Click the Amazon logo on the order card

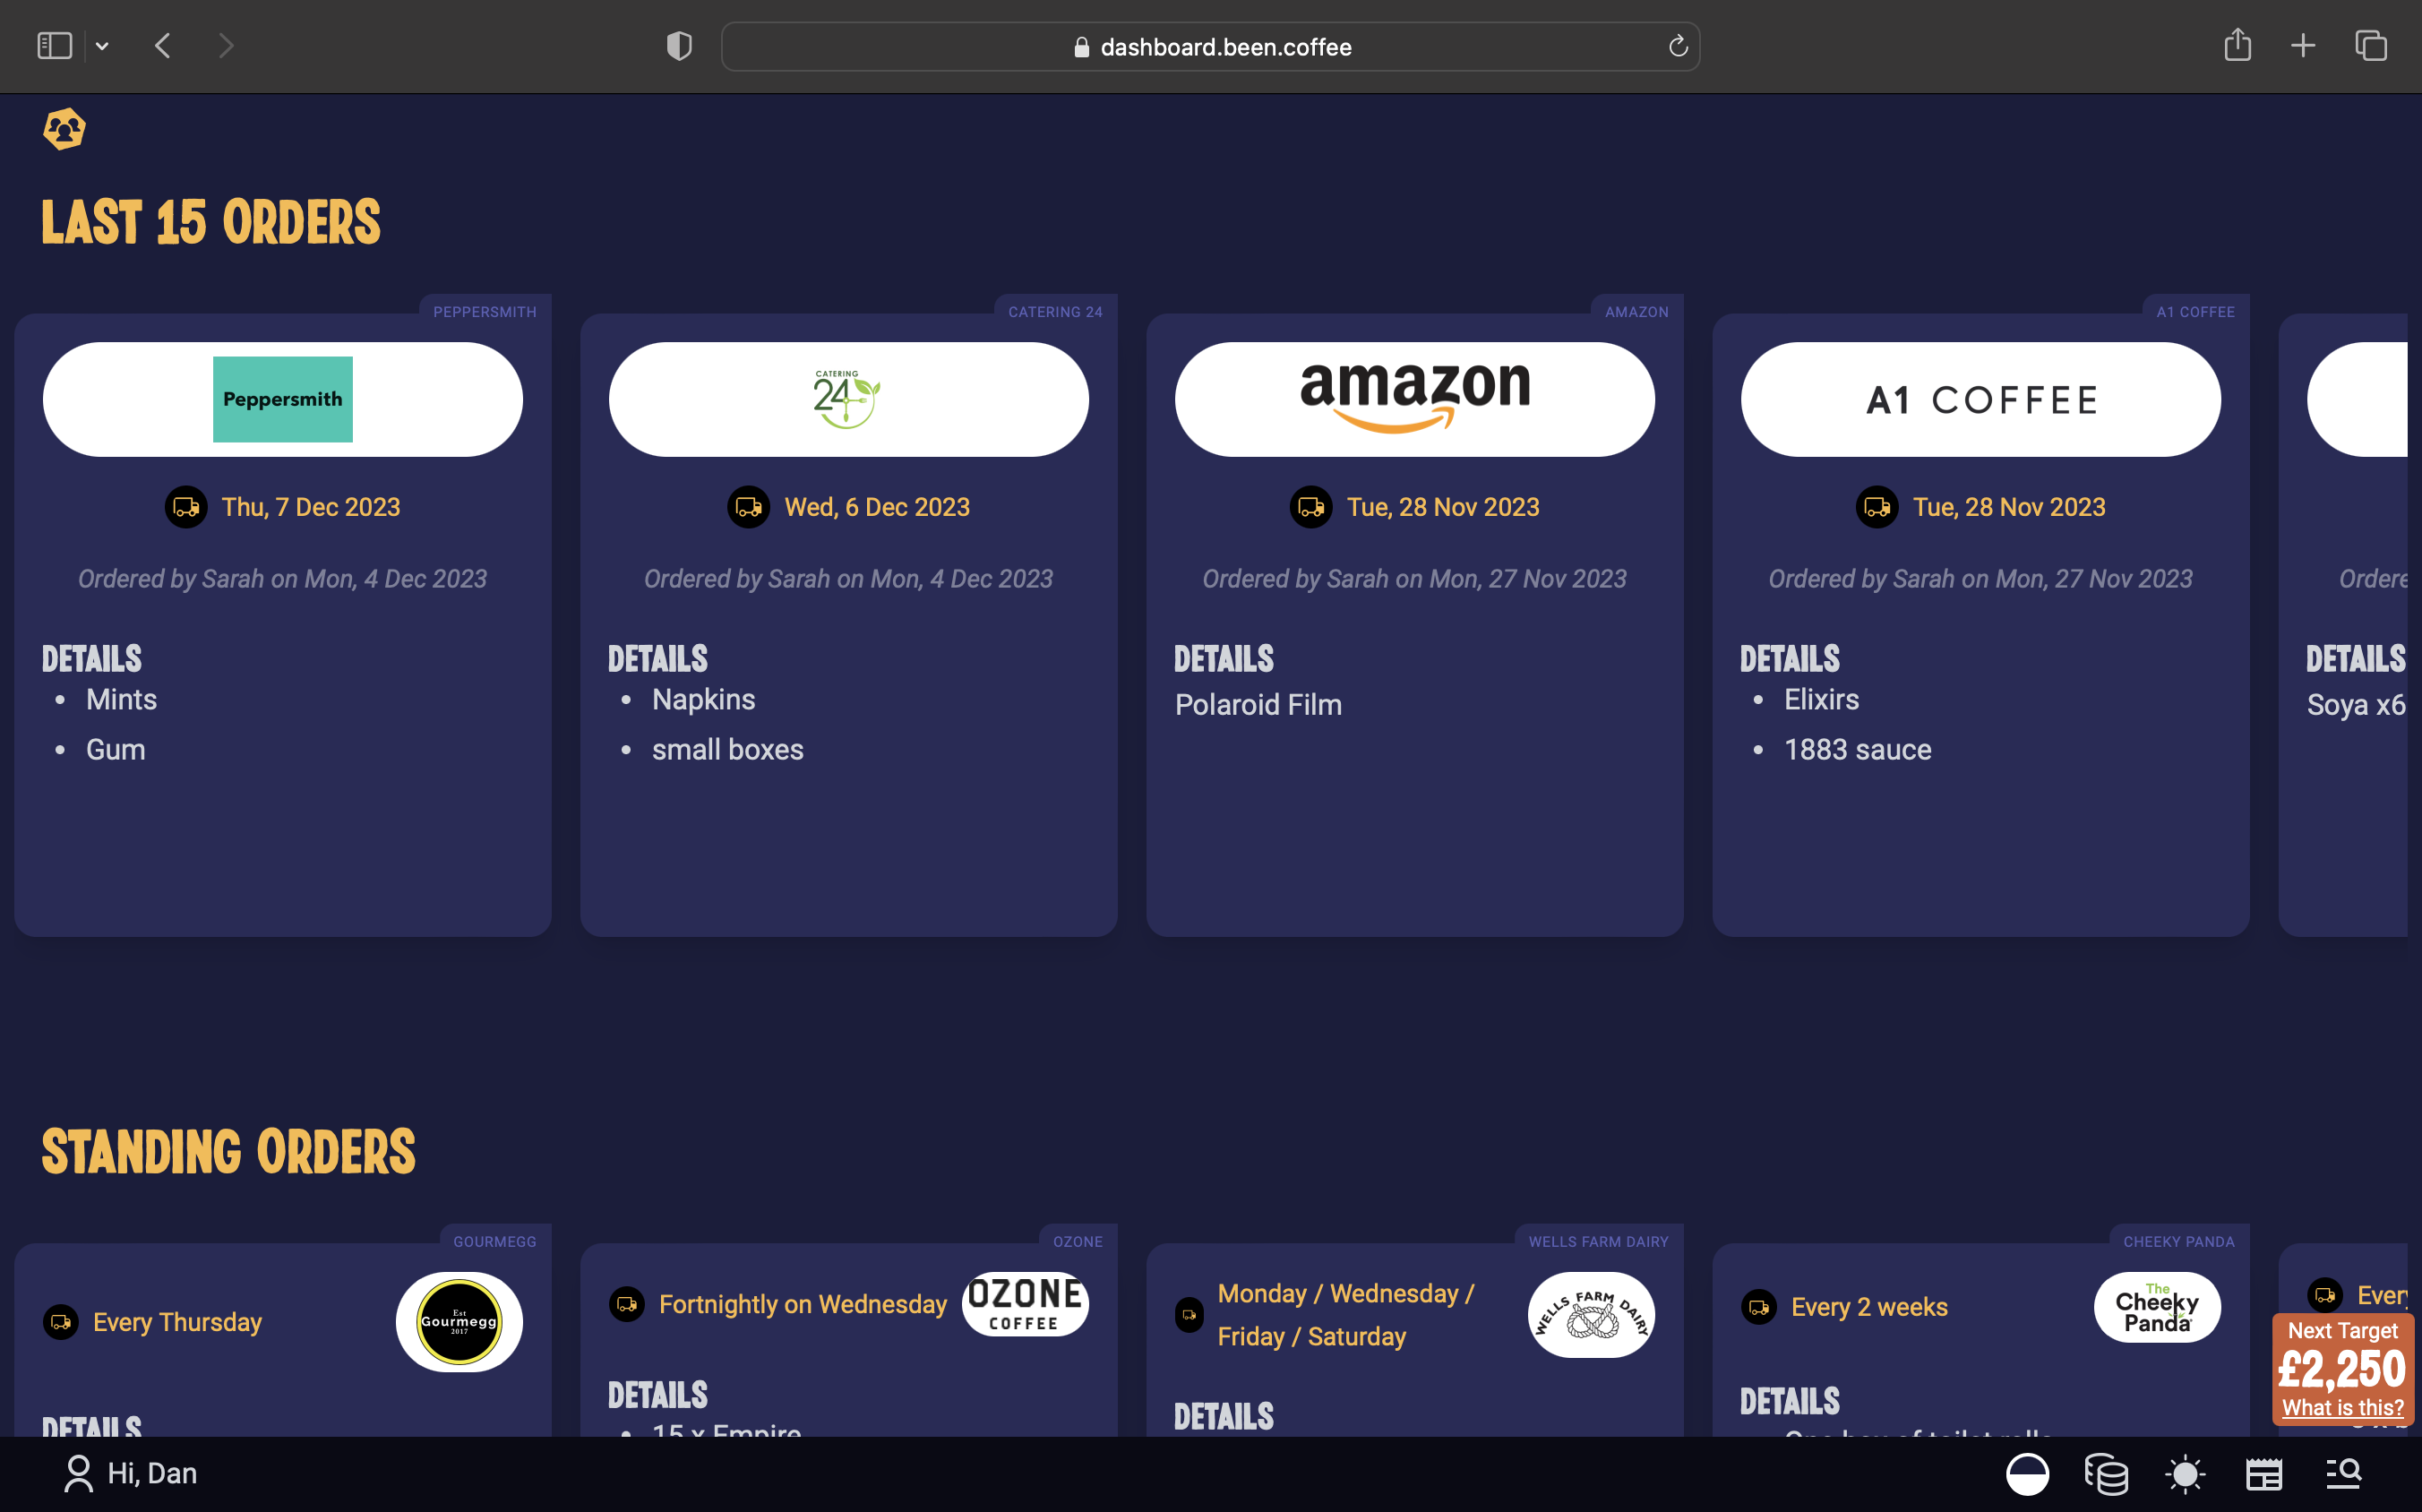coord(1415,397)
